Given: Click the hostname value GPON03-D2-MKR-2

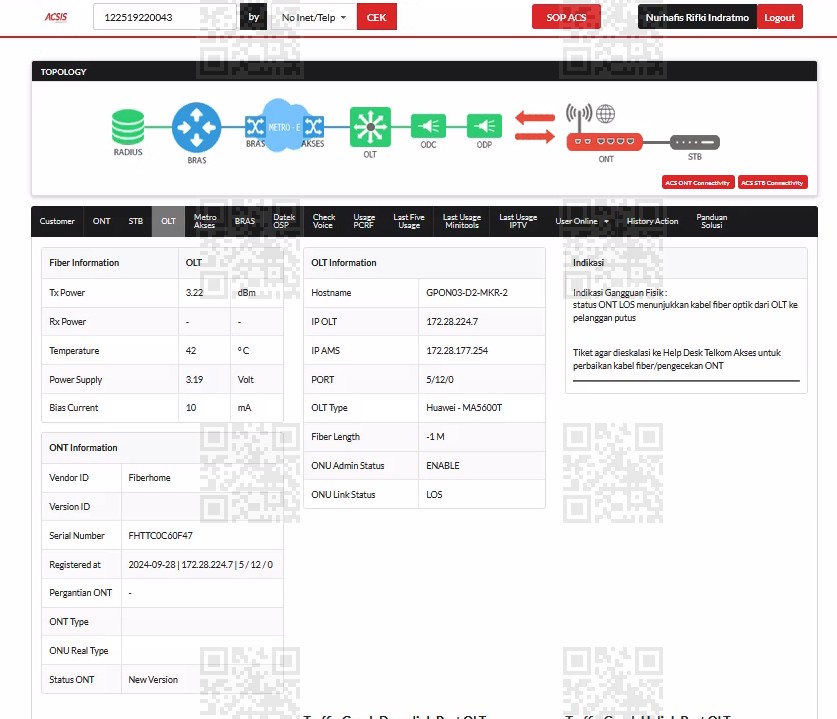Looking at the screenshot, I should pyautogui.click(x=467, y=293).
